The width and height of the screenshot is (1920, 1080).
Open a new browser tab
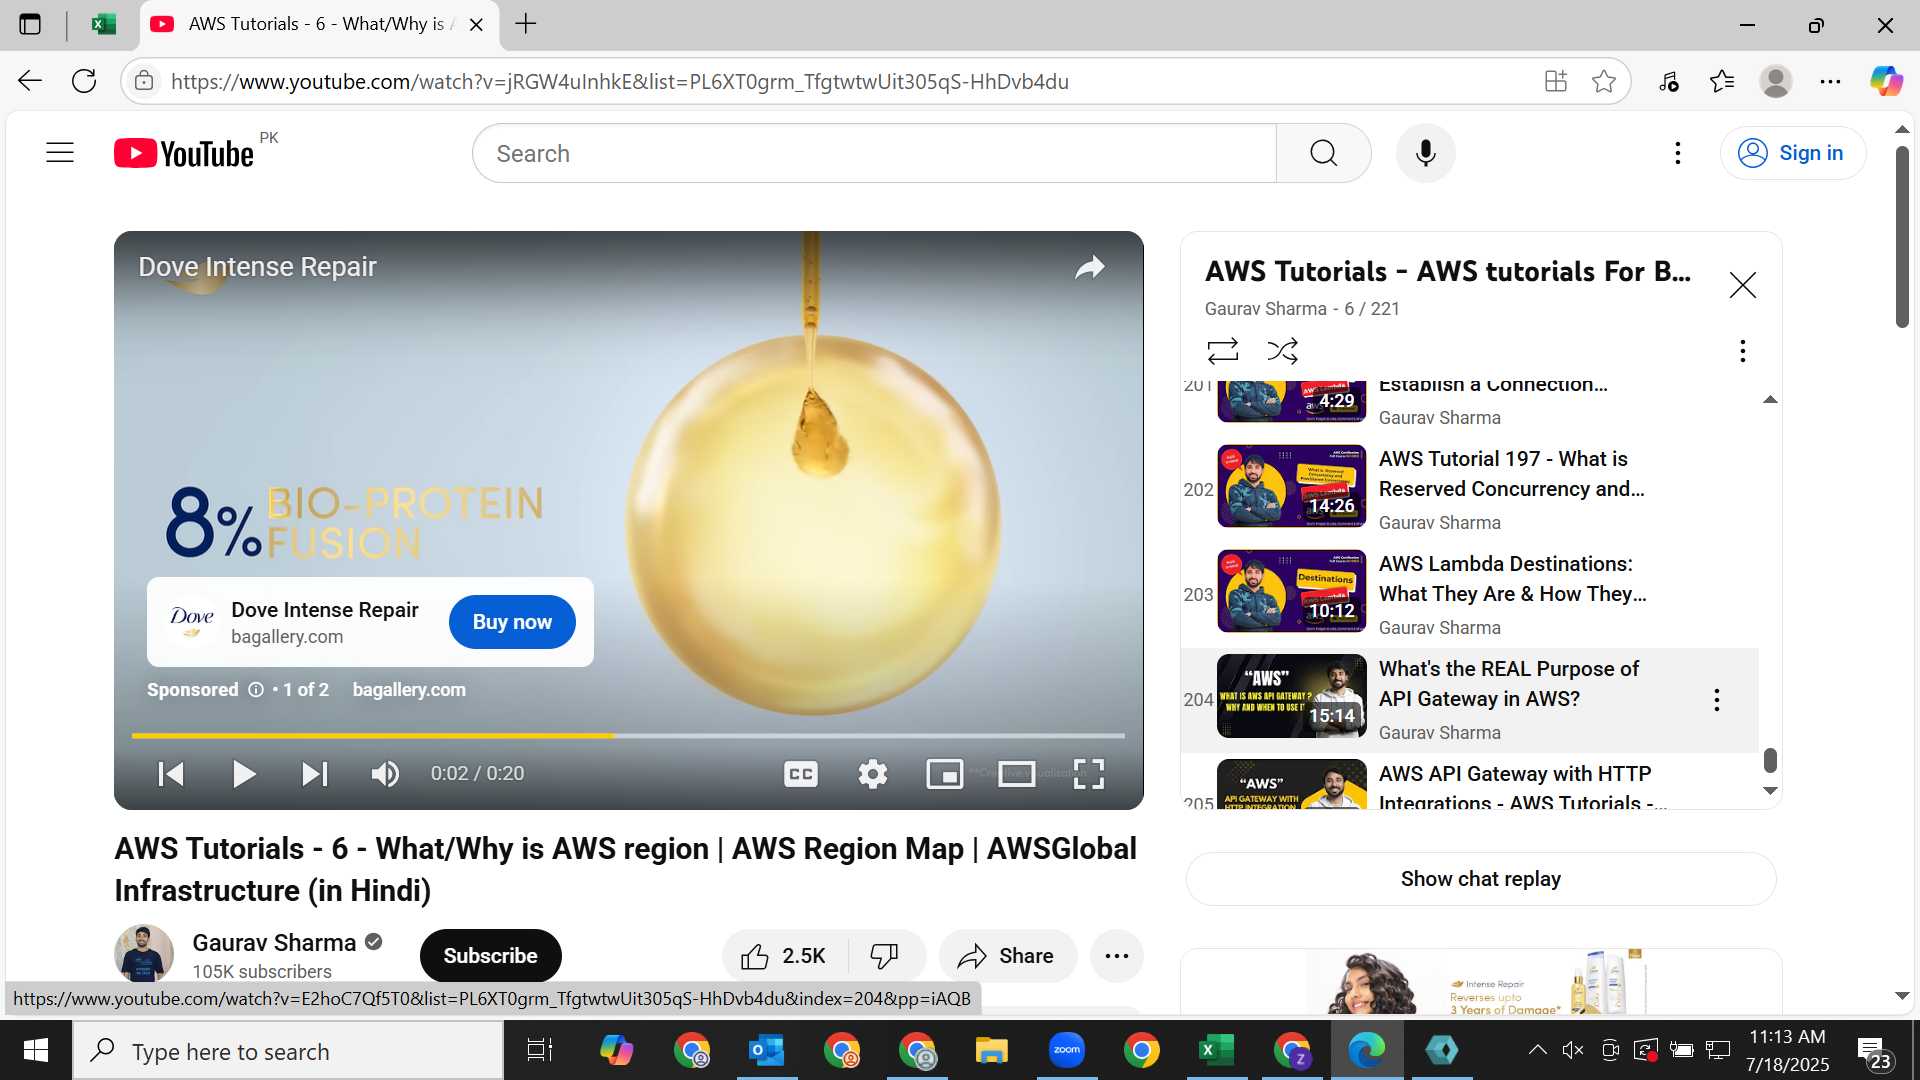tap(526, 24)
